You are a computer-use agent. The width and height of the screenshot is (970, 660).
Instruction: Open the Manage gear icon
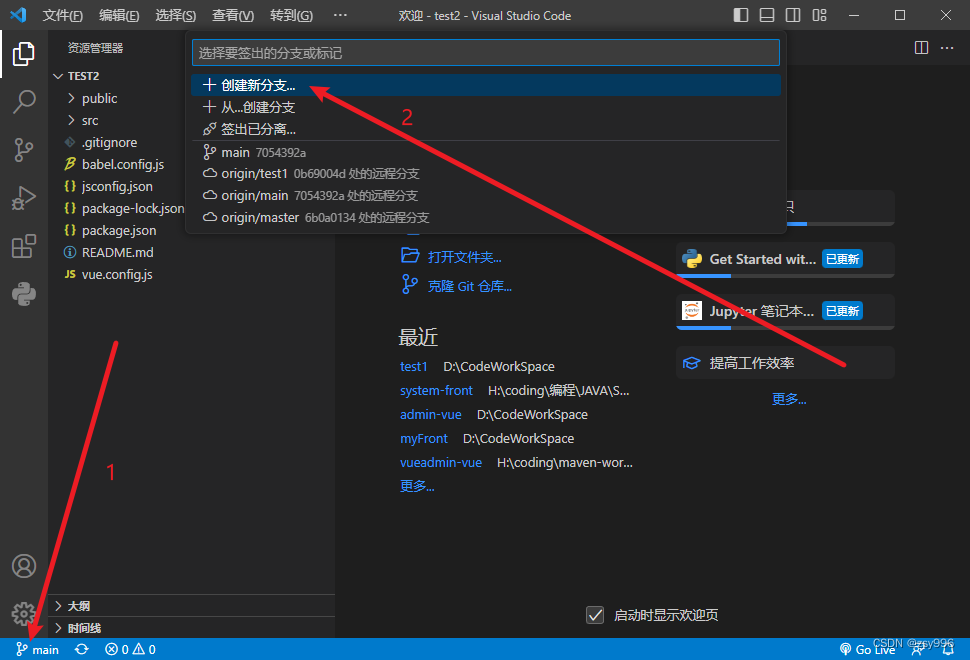[24, 613]
